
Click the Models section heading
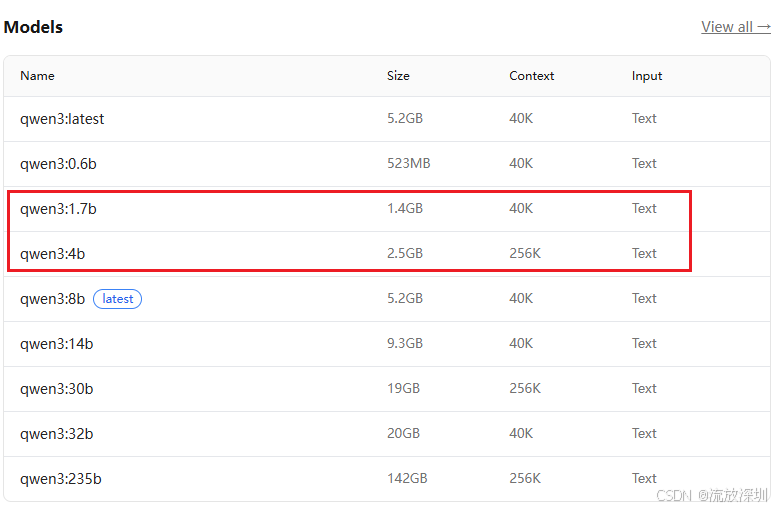tap(33, 27)
